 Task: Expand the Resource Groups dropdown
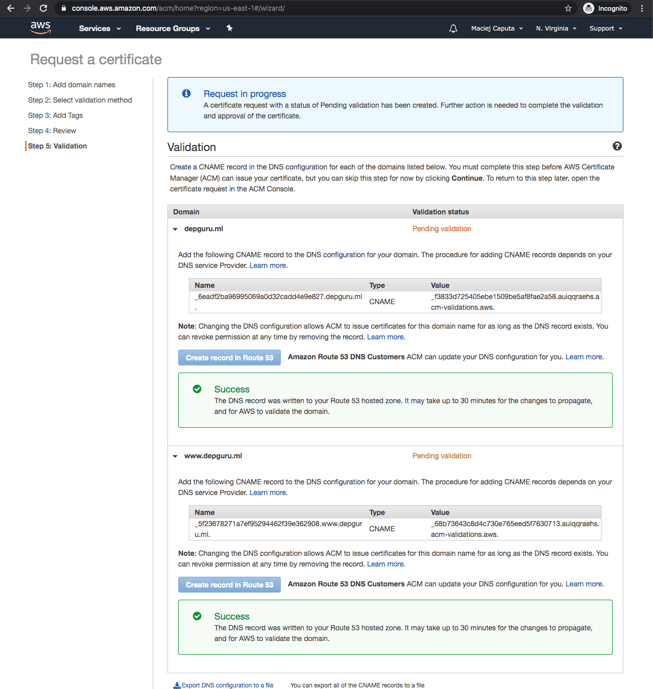tap(172, 29)
